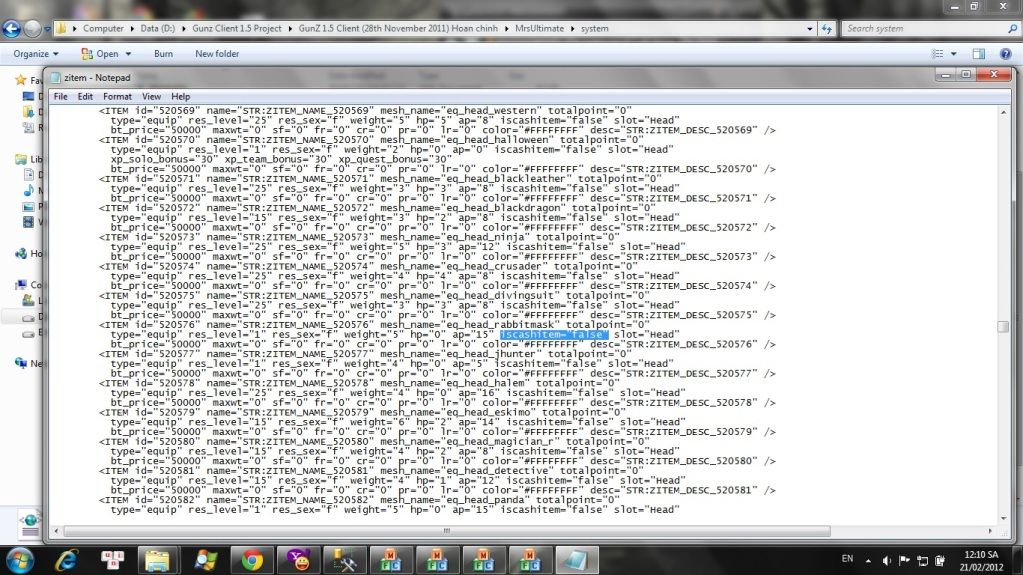This screenshot has width=1023, height=575.
Task: Click Explorer help question mark icon
Action: pos(1005,53)
